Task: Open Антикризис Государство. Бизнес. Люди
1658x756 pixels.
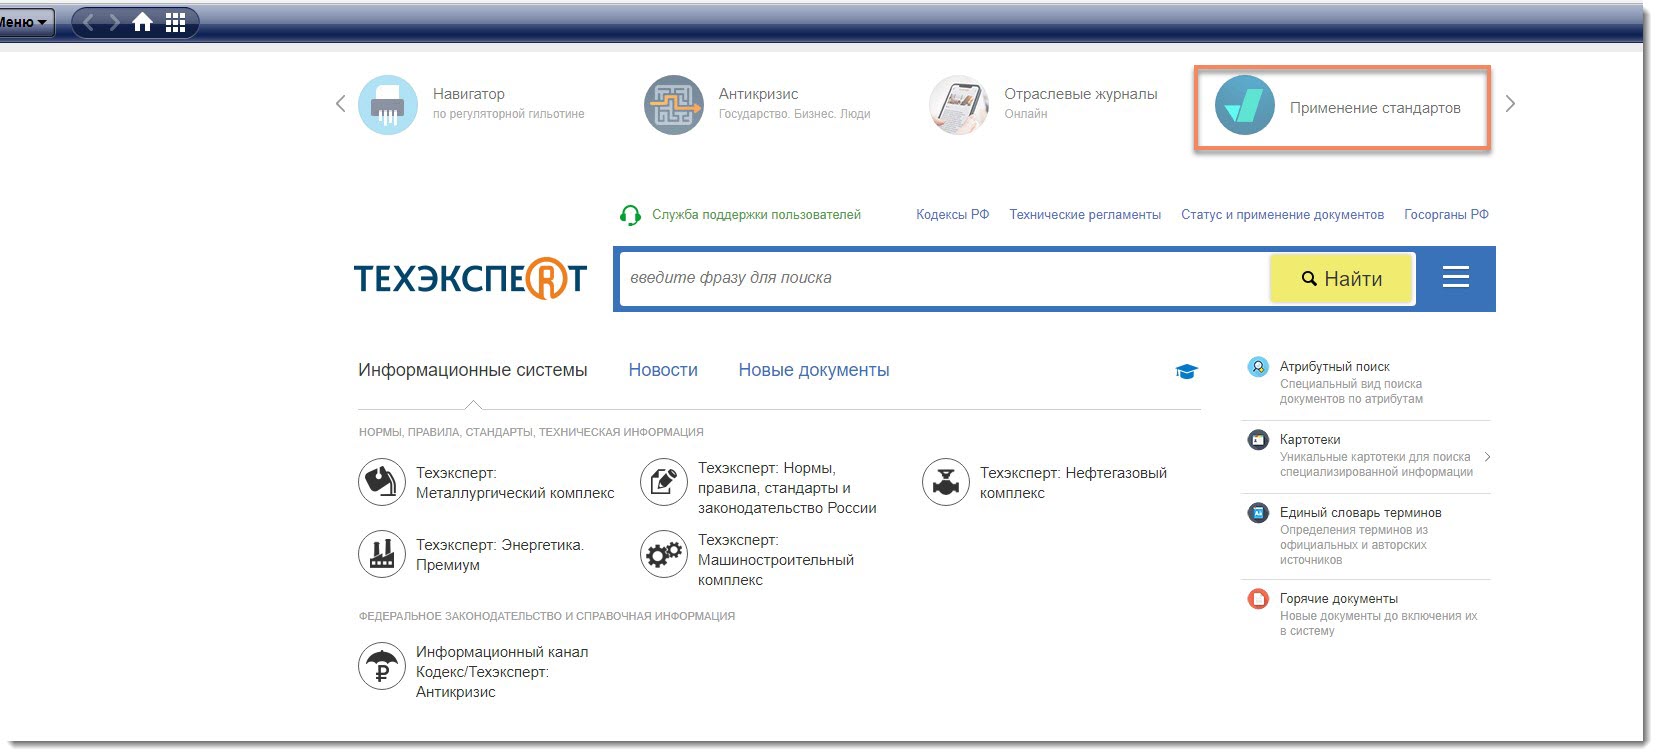Action: point(794,103)
